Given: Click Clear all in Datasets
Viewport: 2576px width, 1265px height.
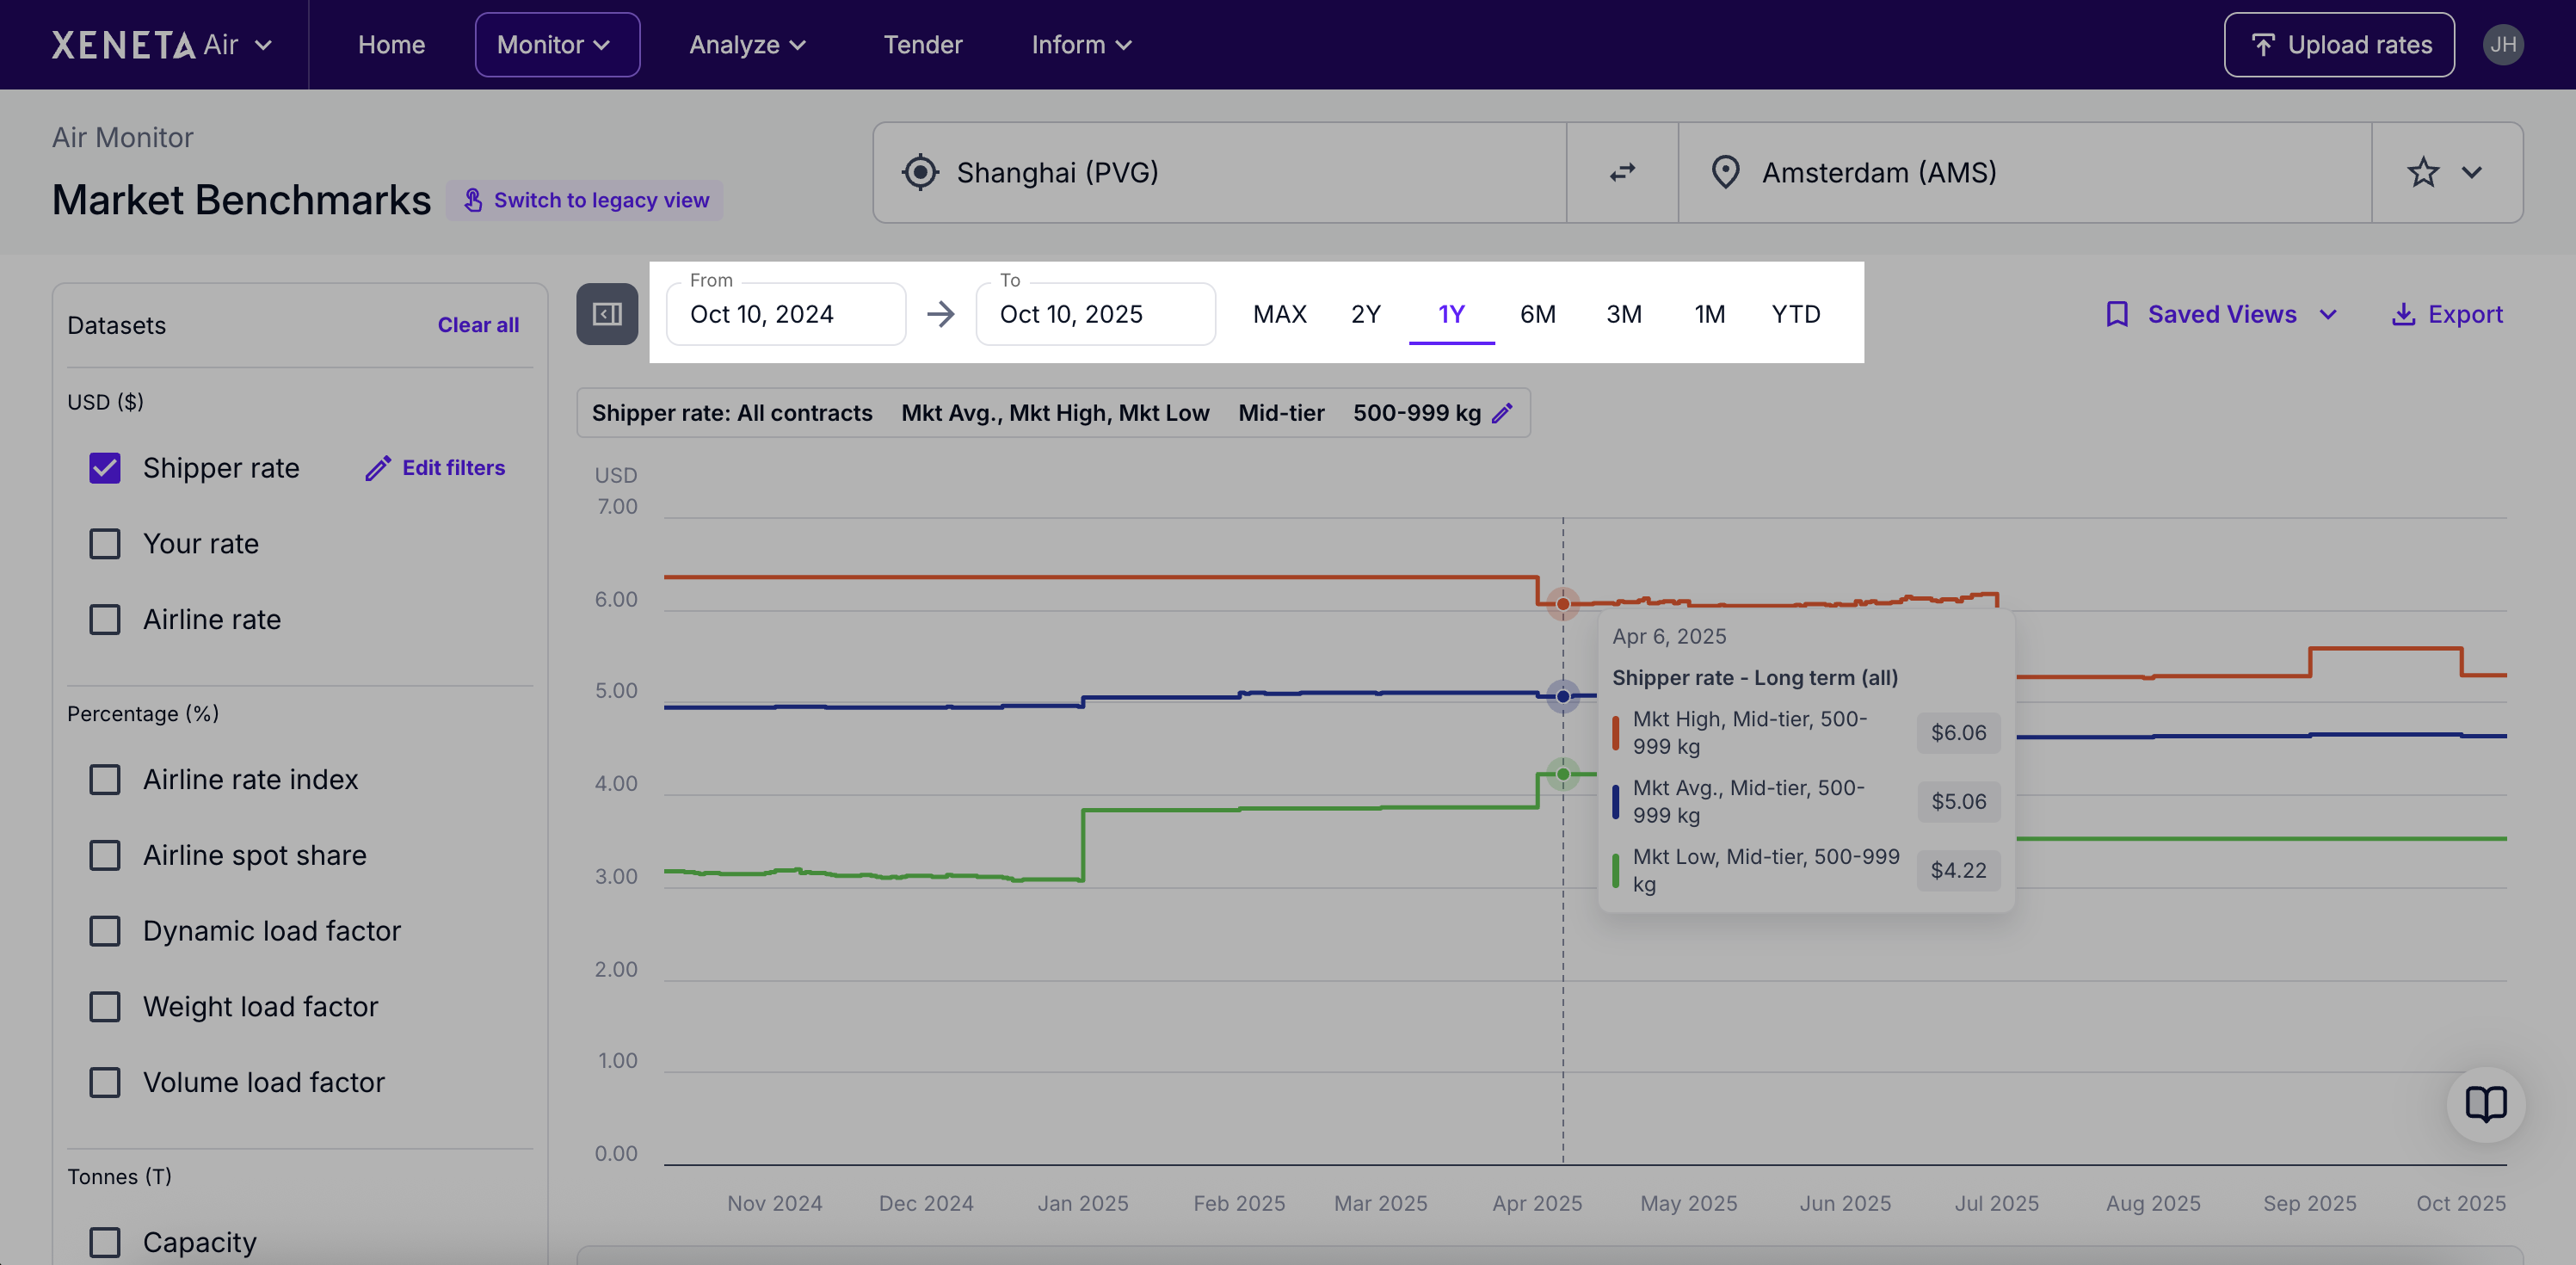Looking at the screenshot, I should coord(478,325).
